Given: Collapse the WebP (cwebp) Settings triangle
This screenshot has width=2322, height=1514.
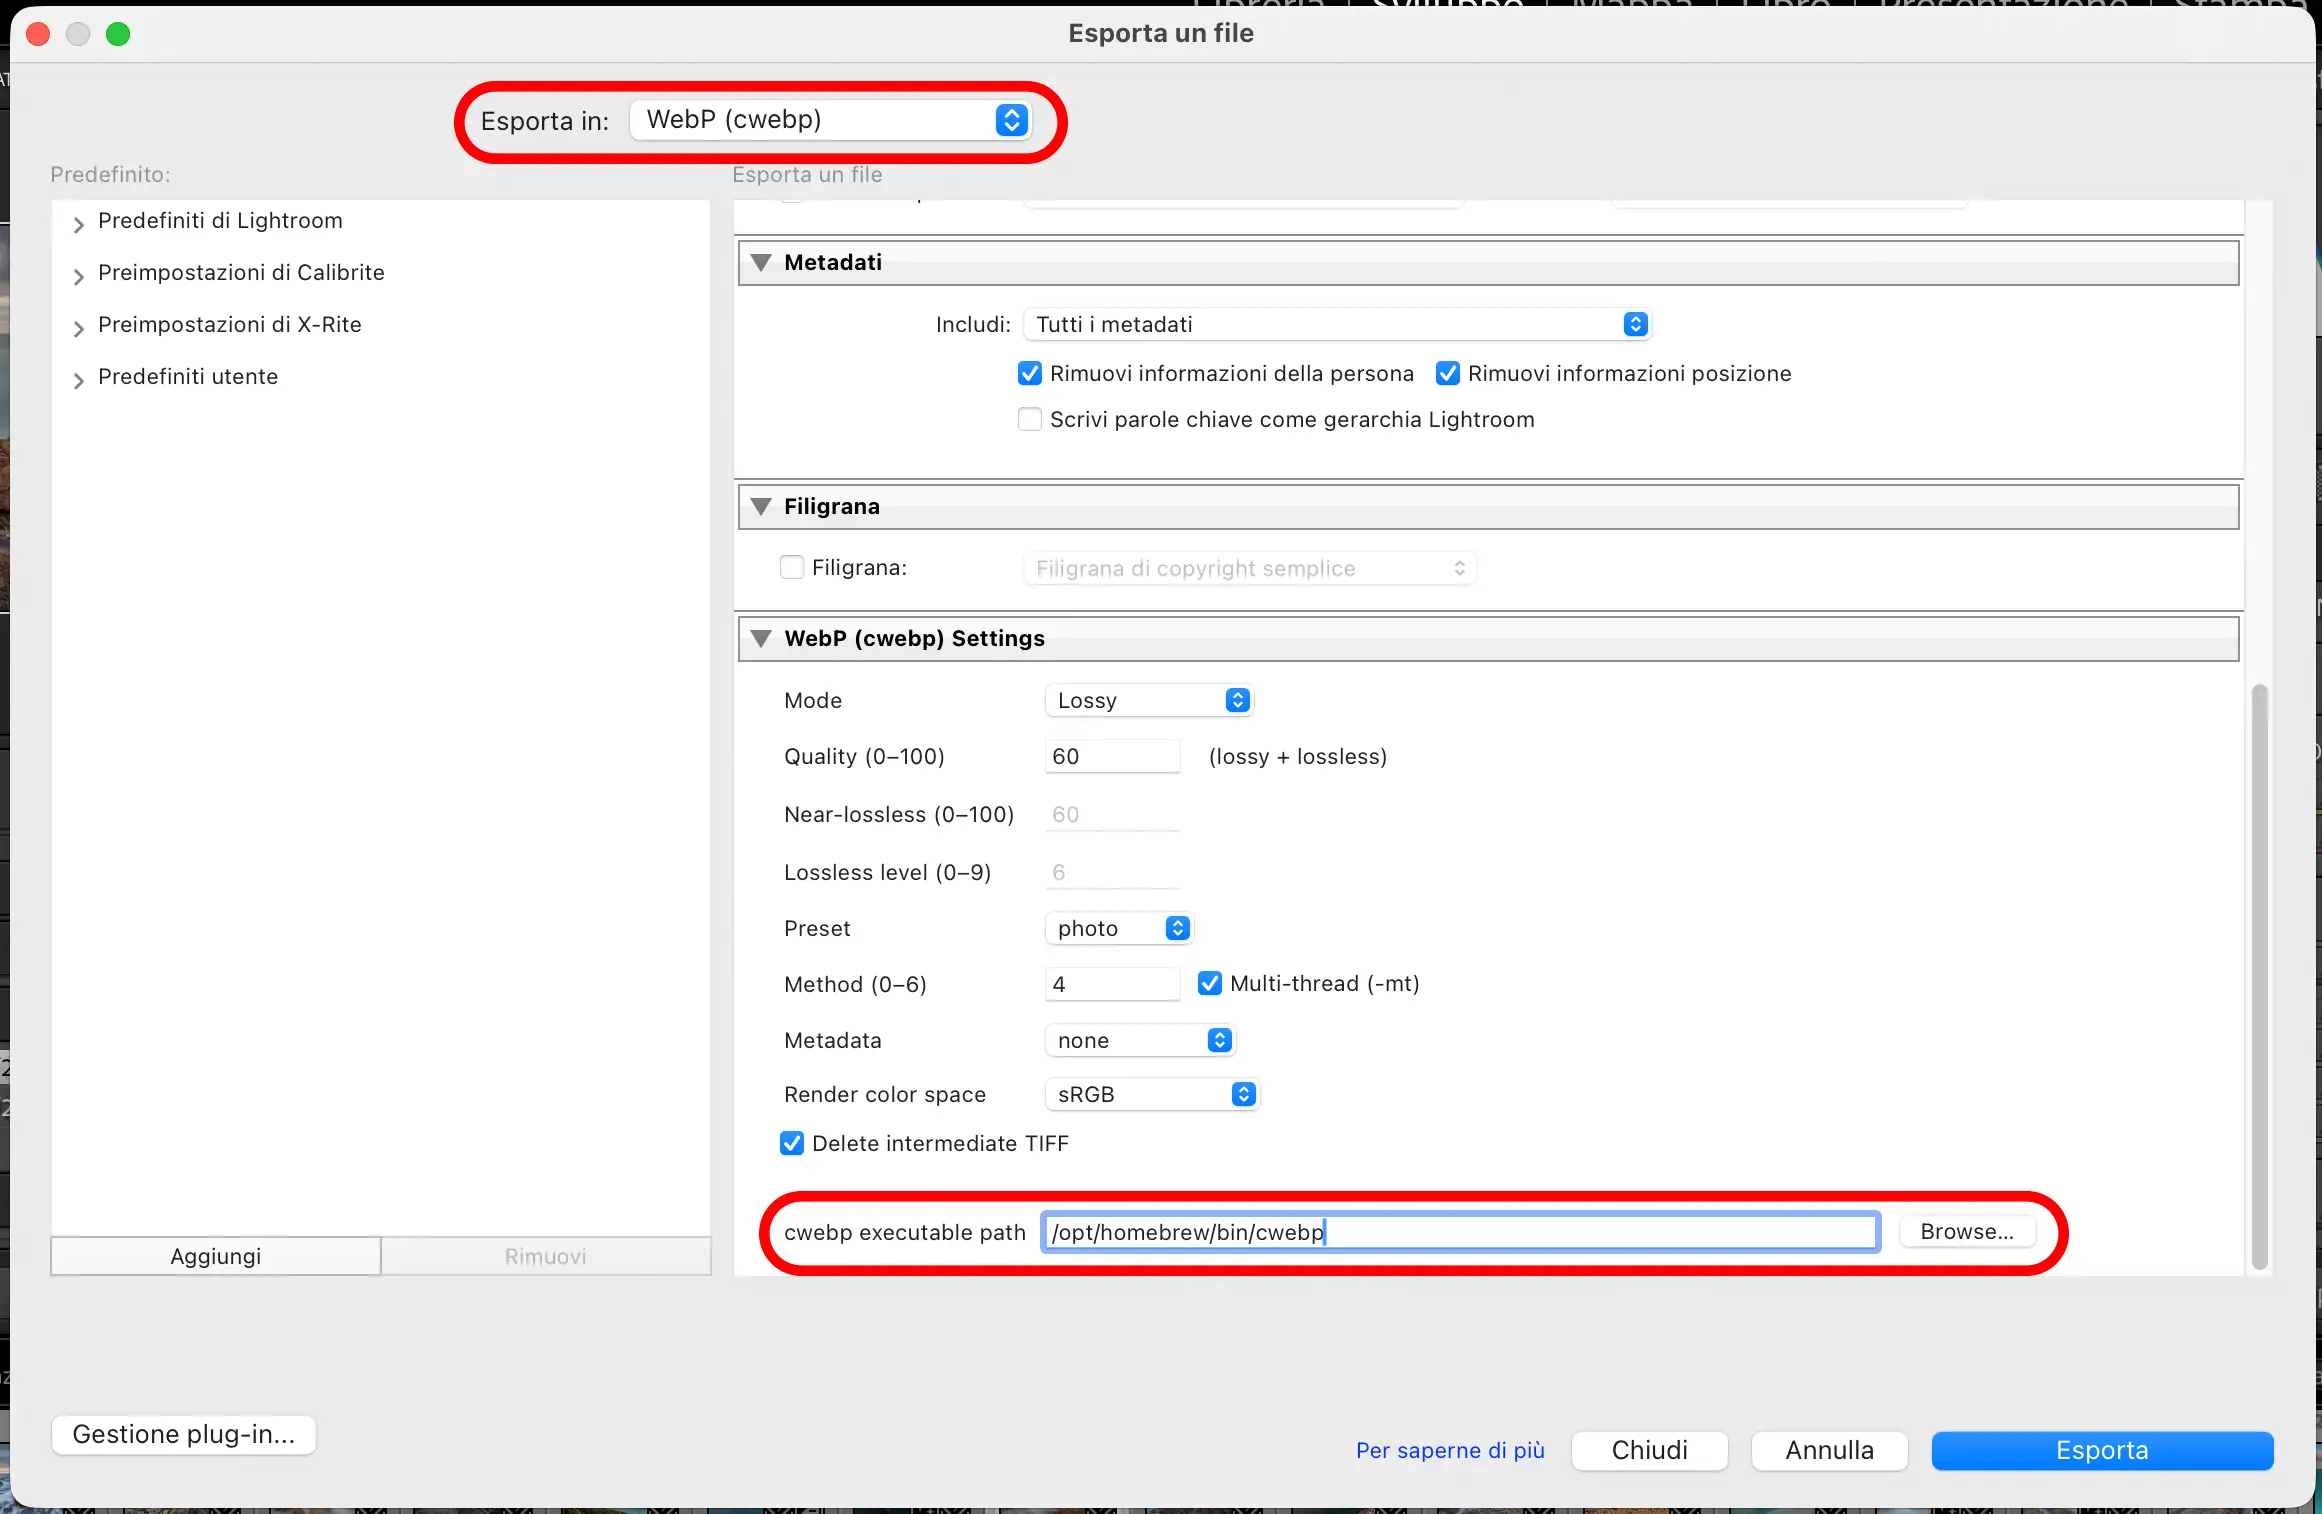Looking at the screenshot, I should click(761, 639).
